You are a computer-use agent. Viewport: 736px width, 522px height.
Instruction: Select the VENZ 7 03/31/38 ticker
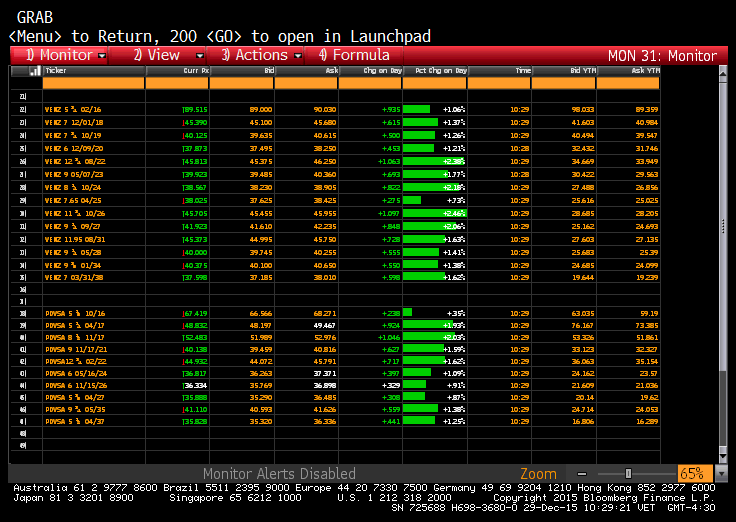tap(74, 277)
